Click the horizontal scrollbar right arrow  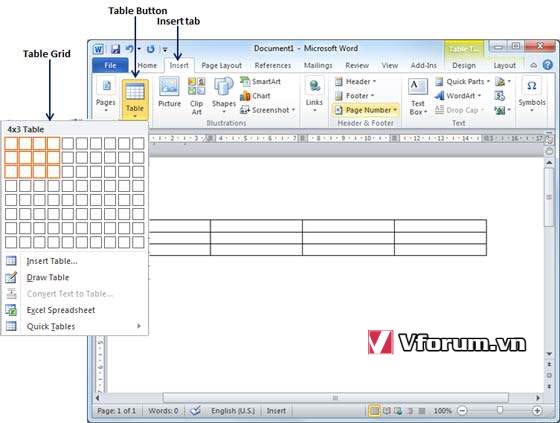click(x=538, y=397)
